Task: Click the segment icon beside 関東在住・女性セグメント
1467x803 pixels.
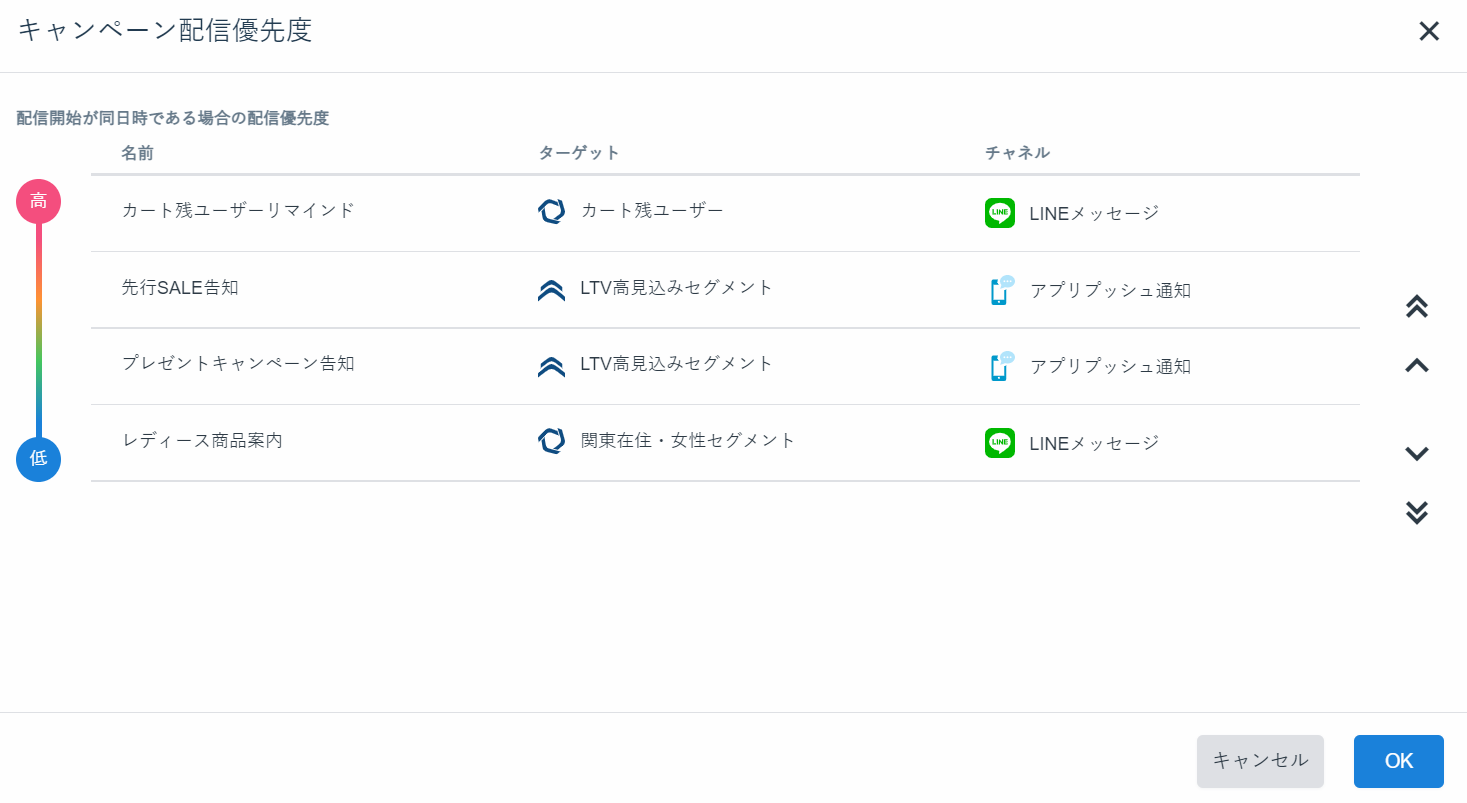Action: click(x=552, y=441)
